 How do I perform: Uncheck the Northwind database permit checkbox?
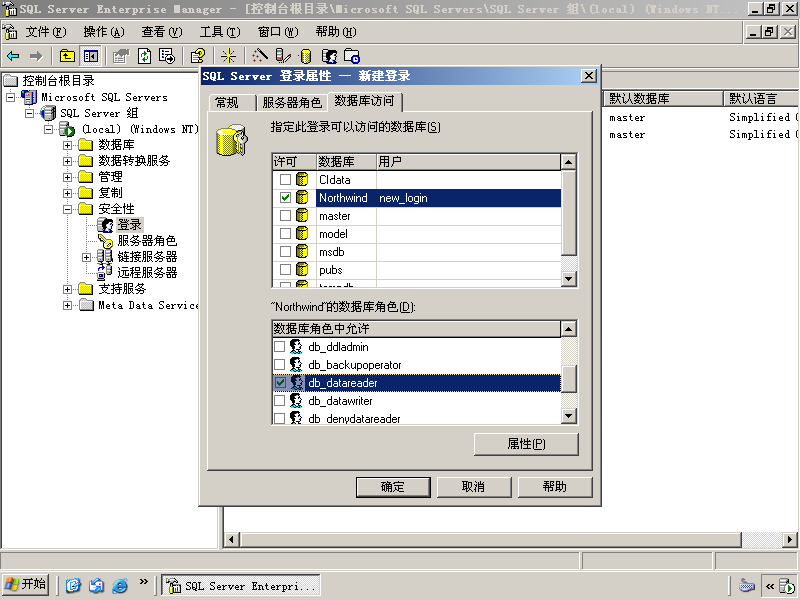[285, 197]
